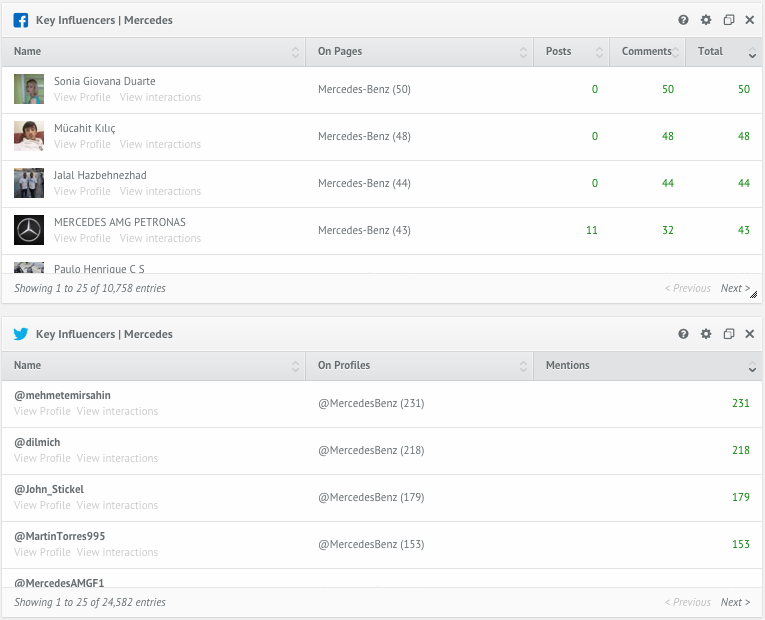Go to Next page in Twitter widget
The height and width of the screenshot is (620, 765).
[x=735, y=602]
